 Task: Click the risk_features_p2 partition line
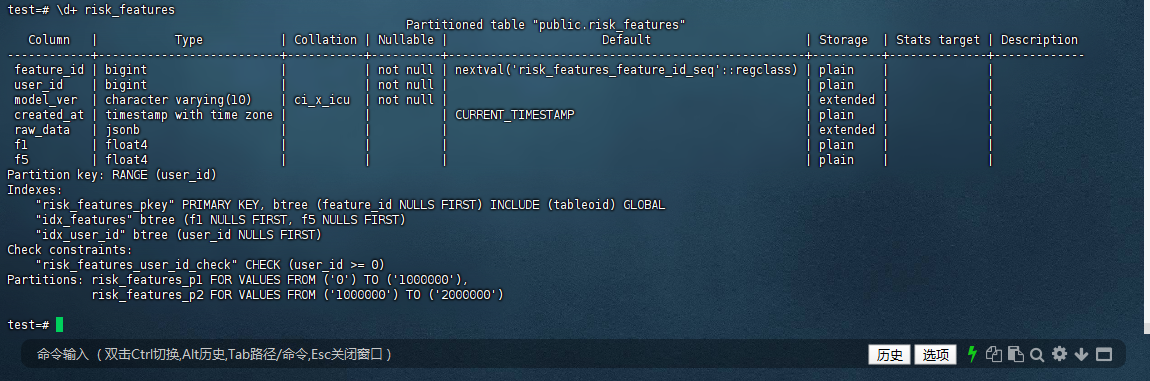pos(298,294)
